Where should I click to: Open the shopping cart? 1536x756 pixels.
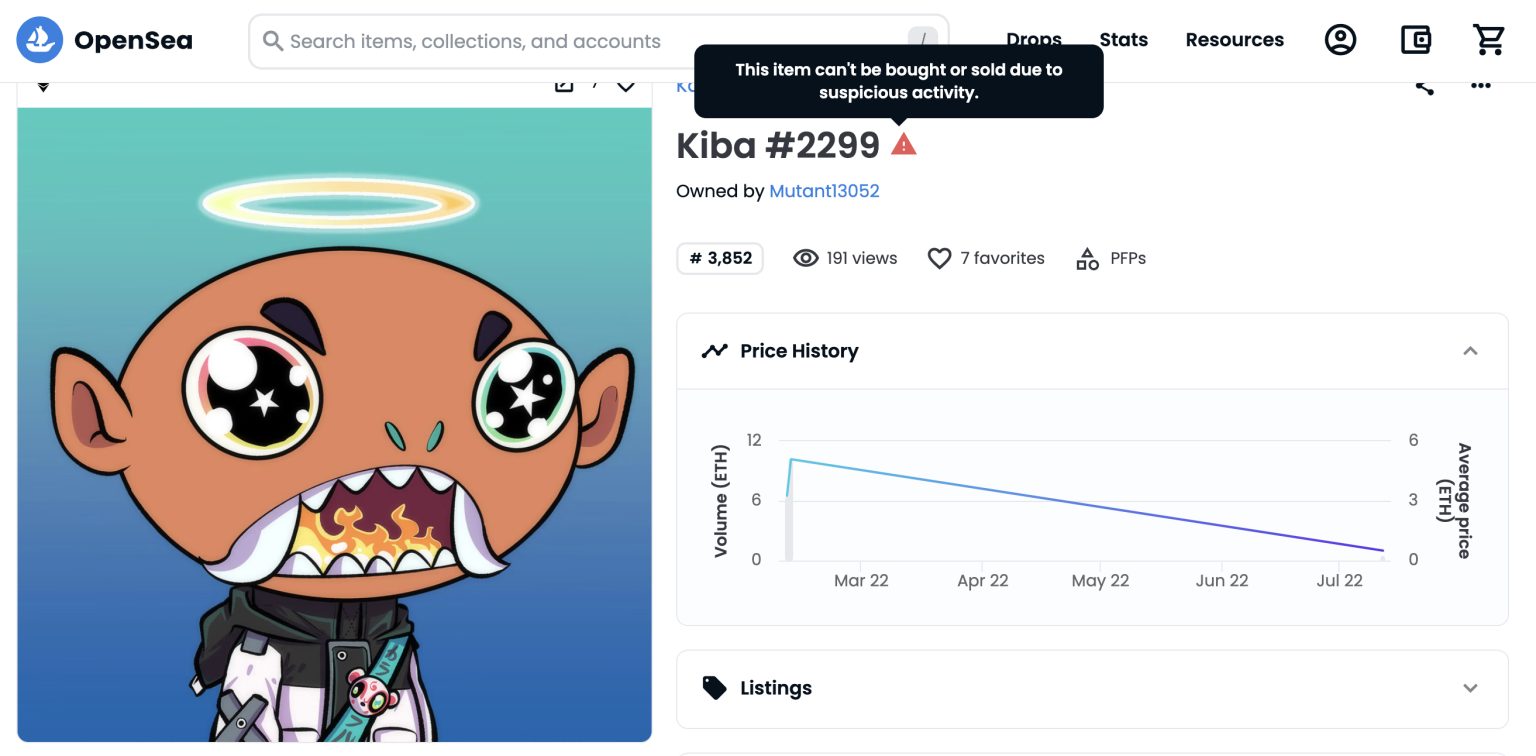pyautogui.click(x=1489, y=40)
